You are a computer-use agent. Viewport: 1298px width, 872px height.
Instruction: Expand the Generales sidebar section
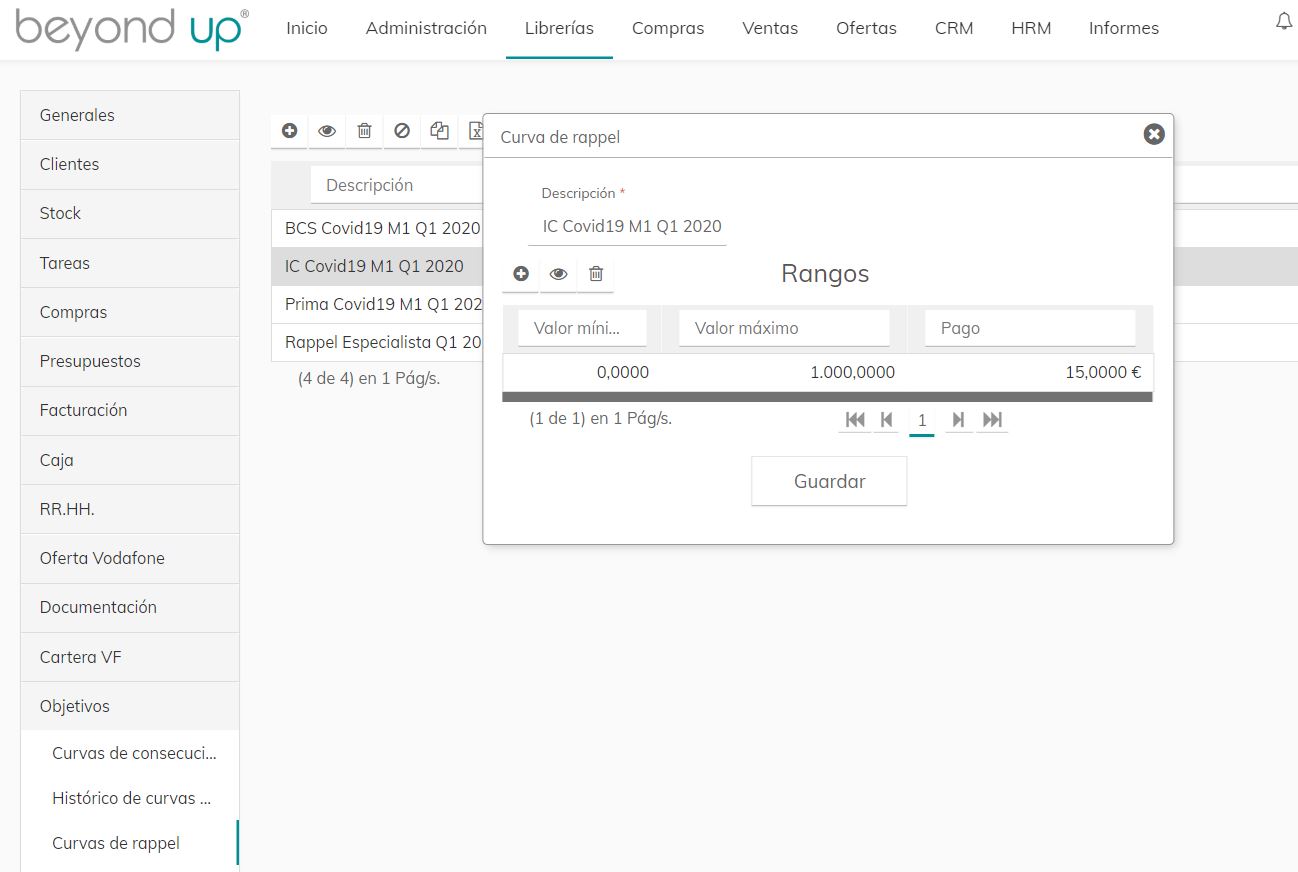(130, 115)
